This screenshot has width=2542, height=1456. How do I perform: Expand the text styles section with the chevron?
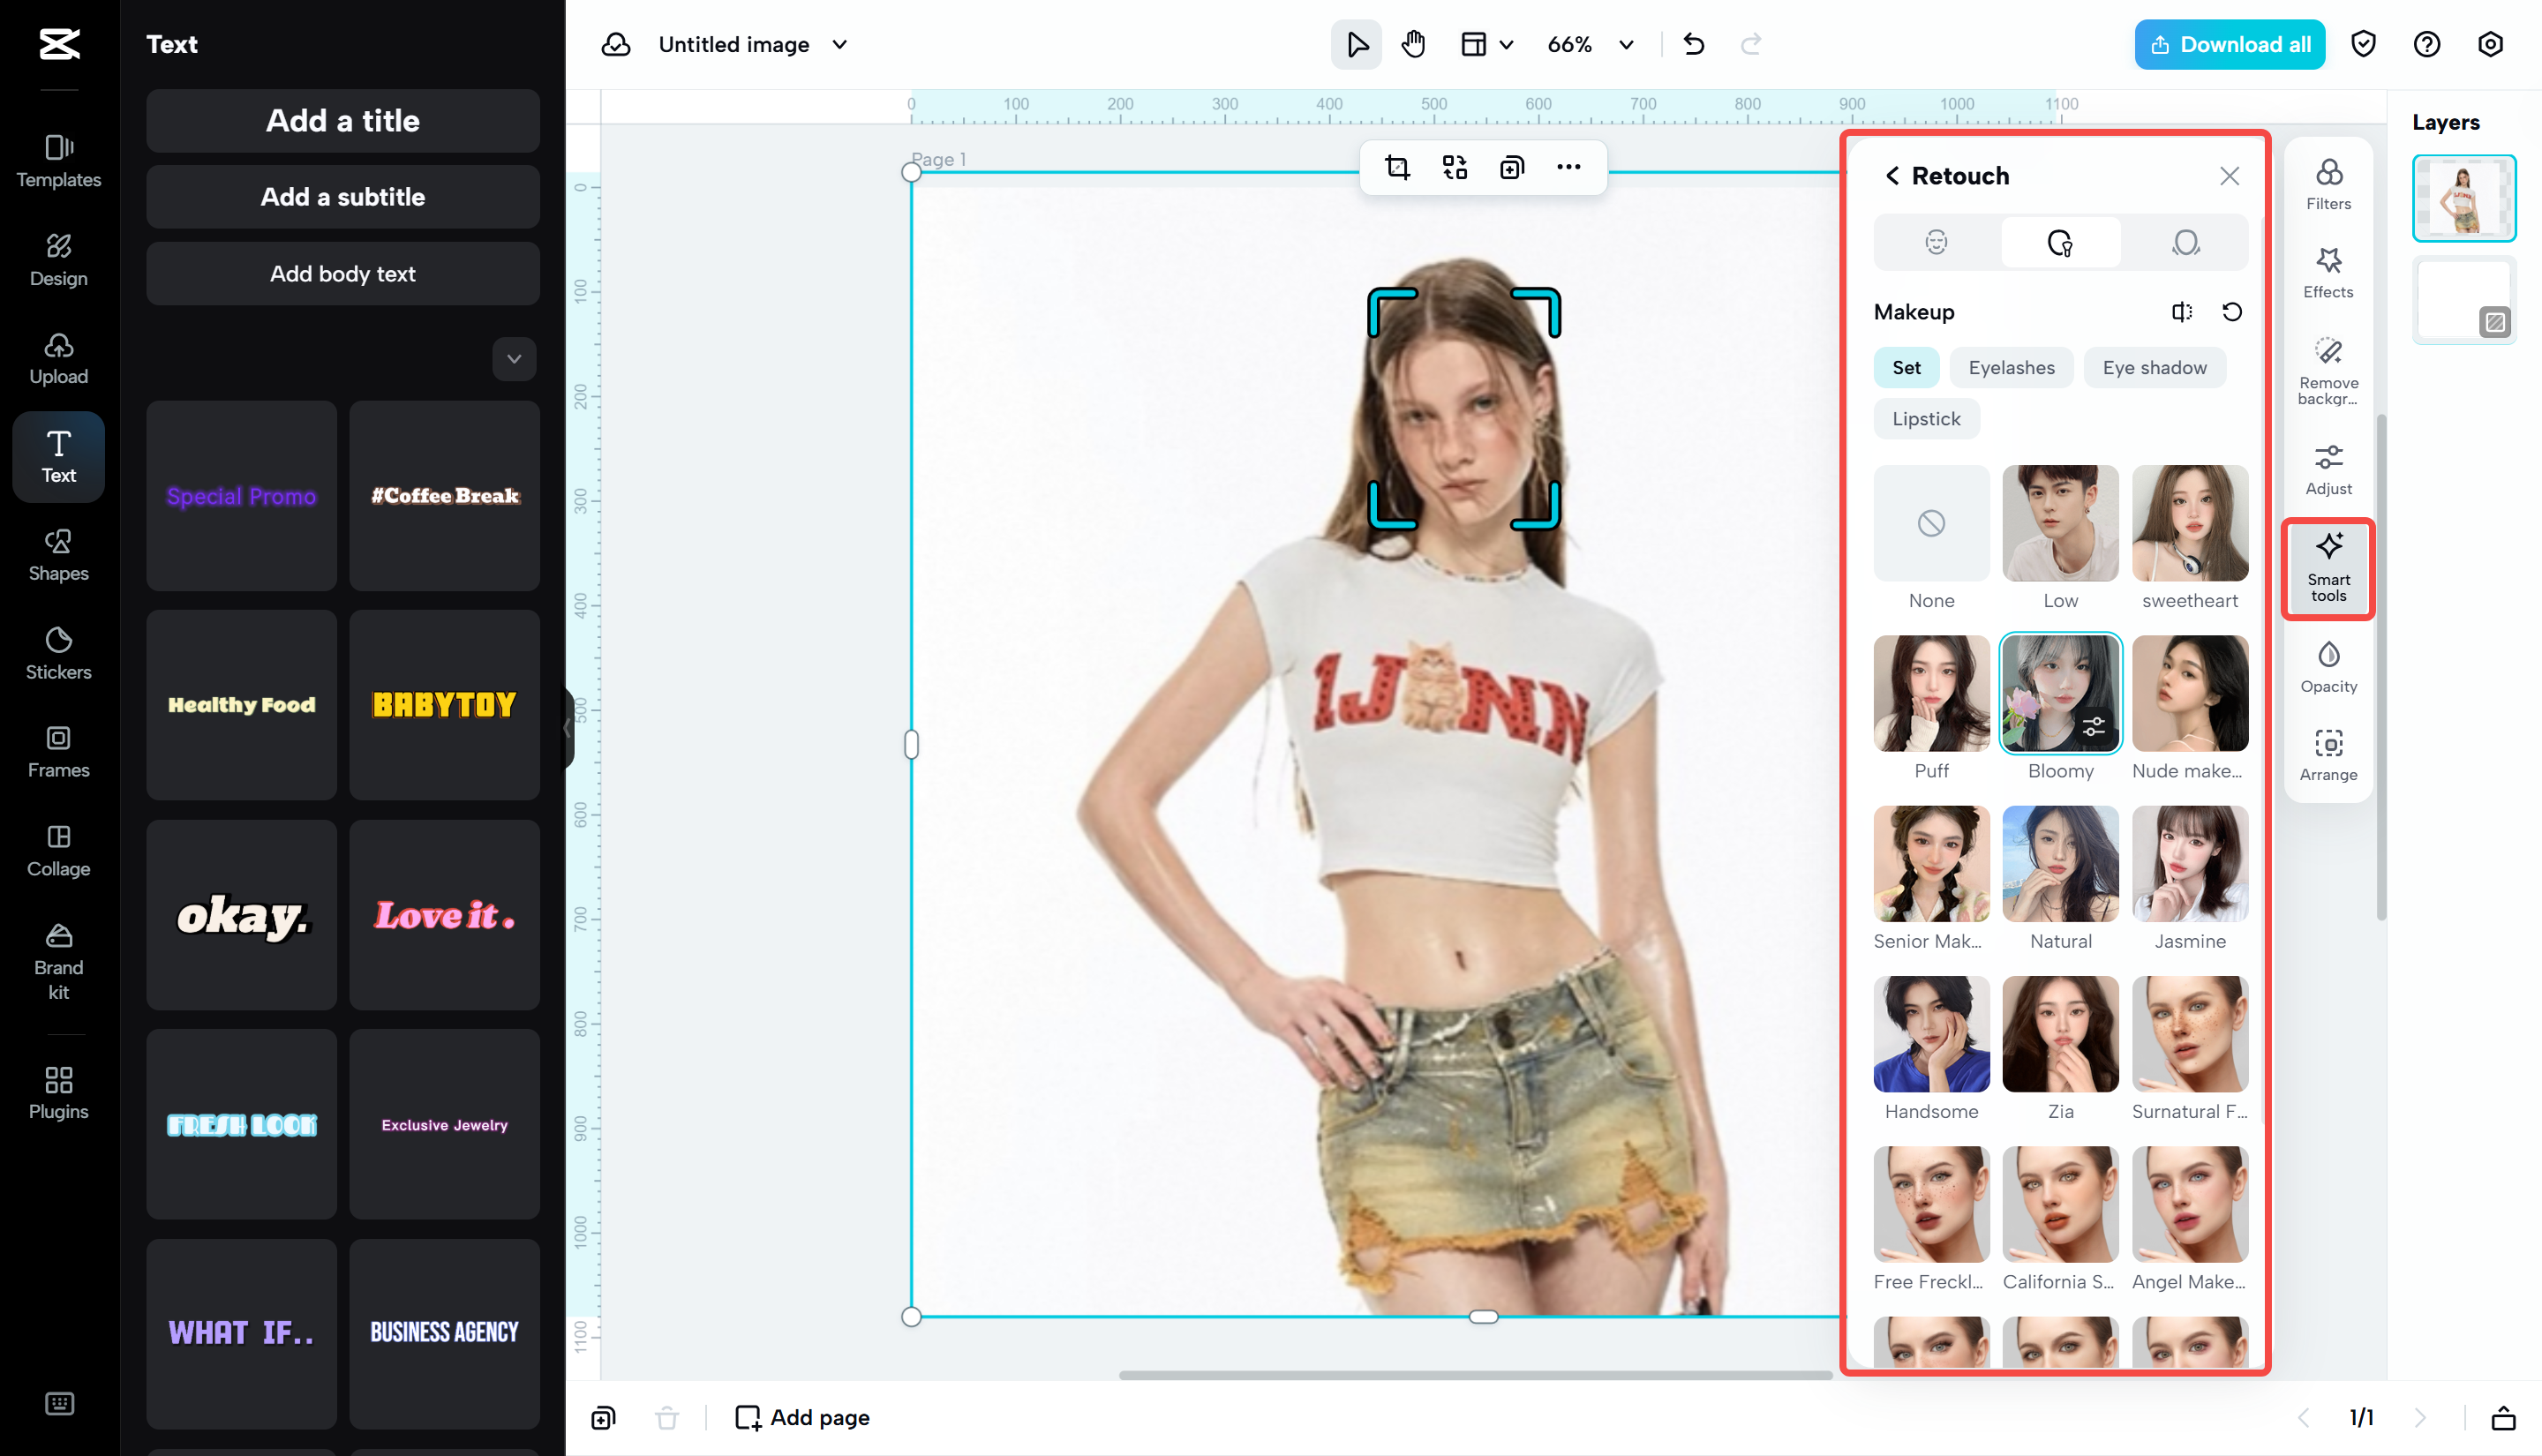[x=513, y=359]
